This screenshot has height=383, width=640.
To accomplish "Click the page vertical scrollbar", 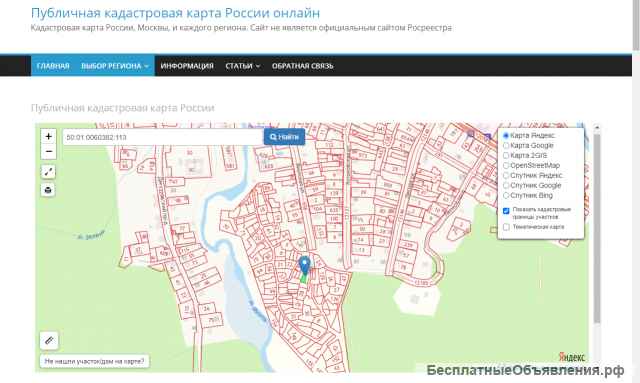I will [636, 24].
